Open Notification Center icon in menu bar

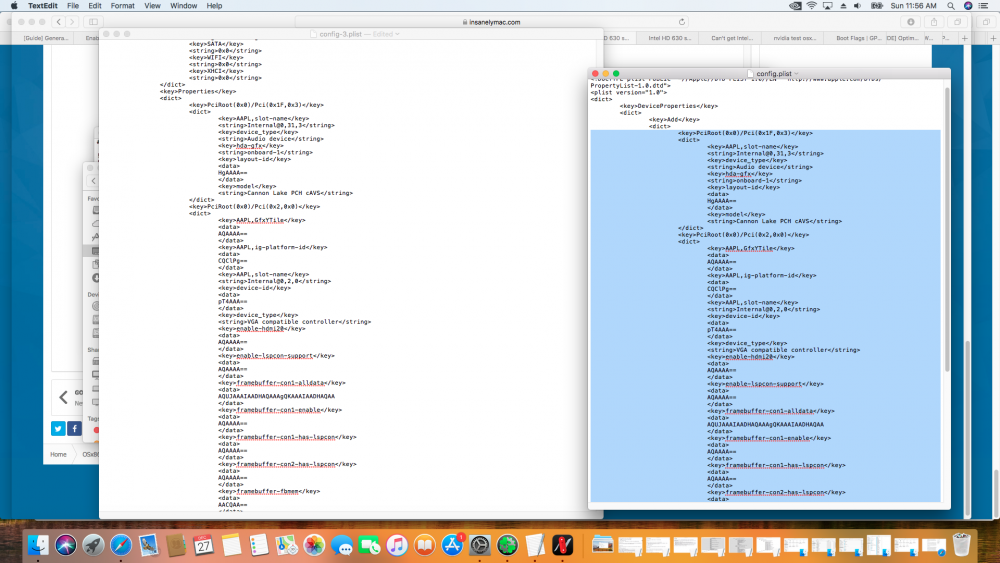pos(983,6)
